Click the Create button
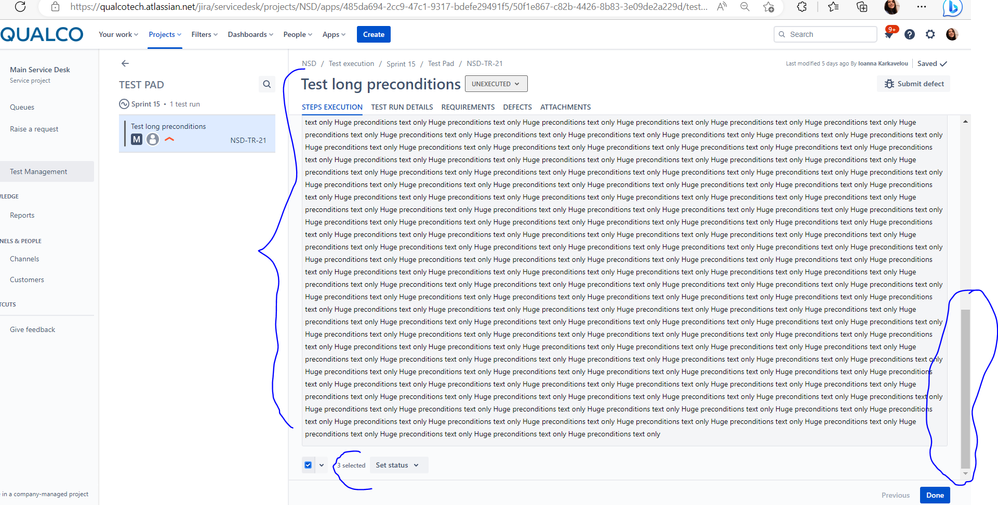The height and width of the screenshot is (505, 998). [374, 34]
